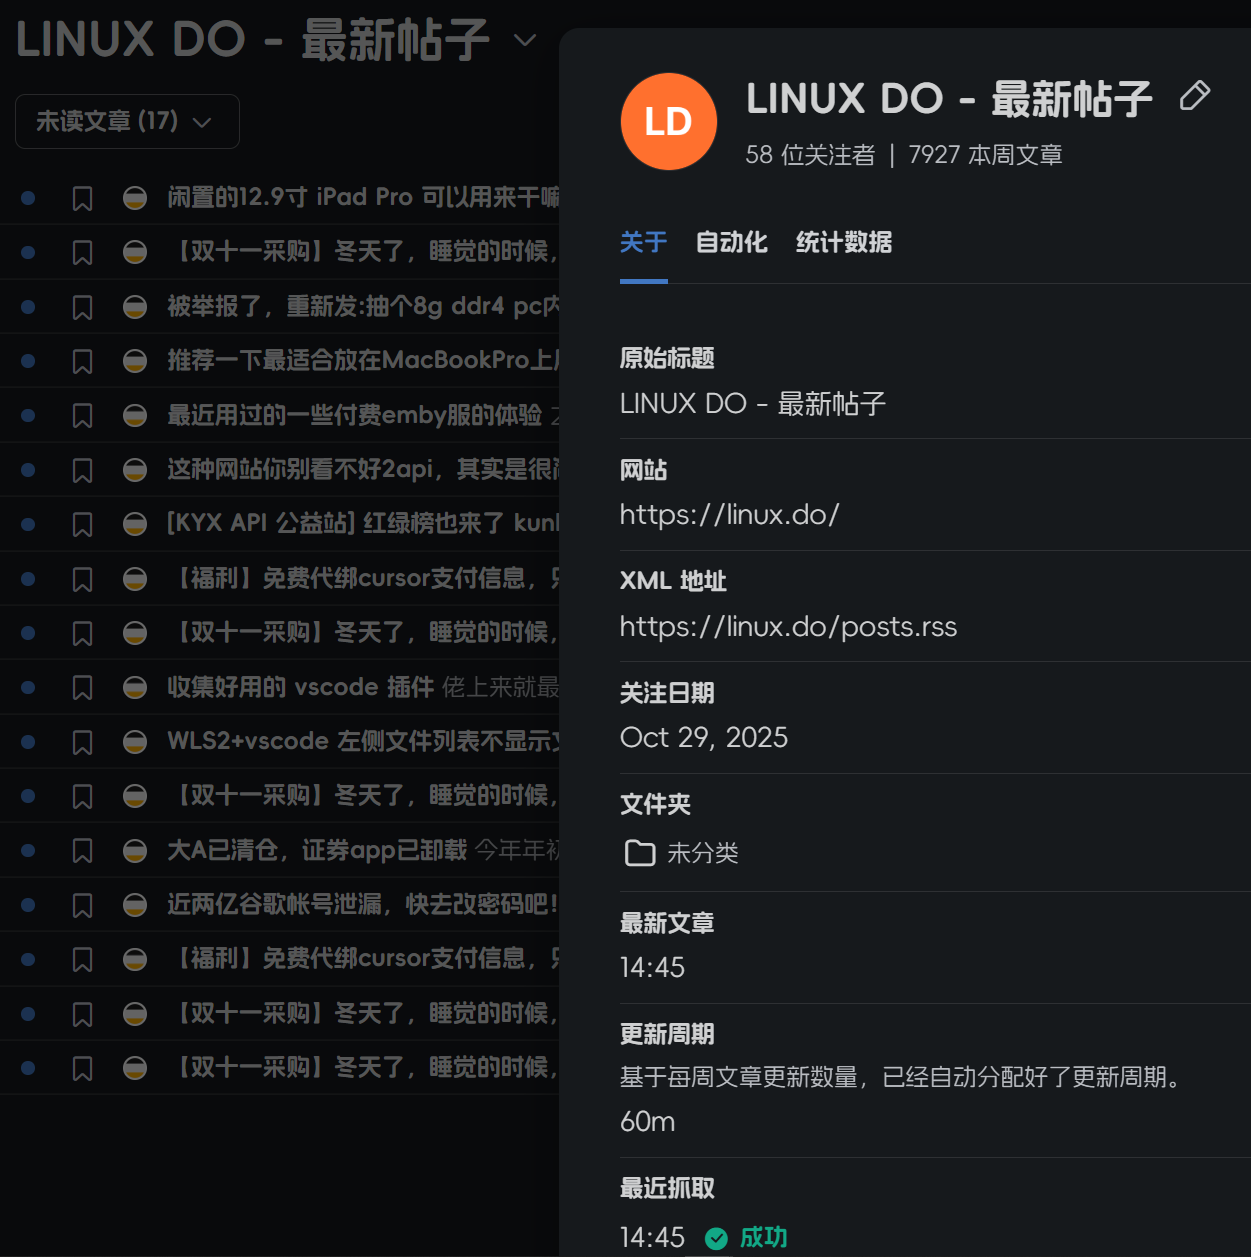Click the folder icon next to 未分类
The width and height of the screenshot is (1251, 1257).
pyautogui.click(x=640, y=853)
